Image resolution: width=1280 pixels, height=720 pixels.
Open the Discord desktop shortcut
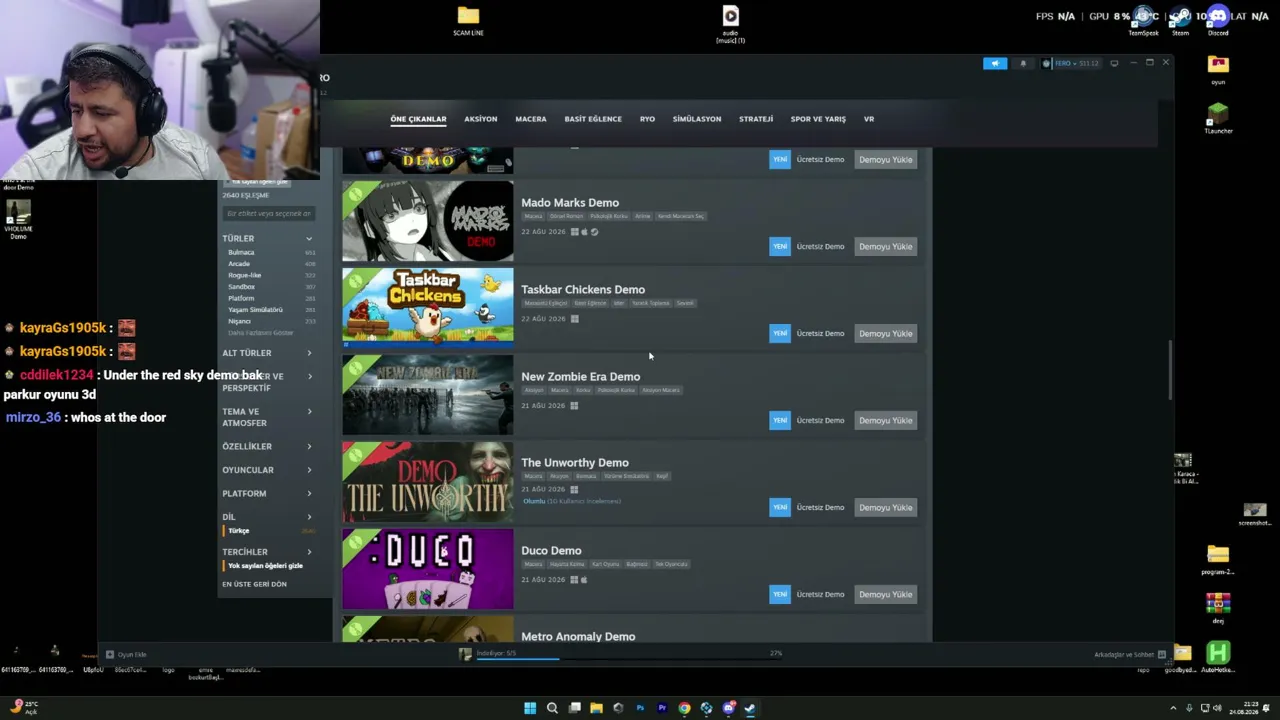pos(1218,19)
